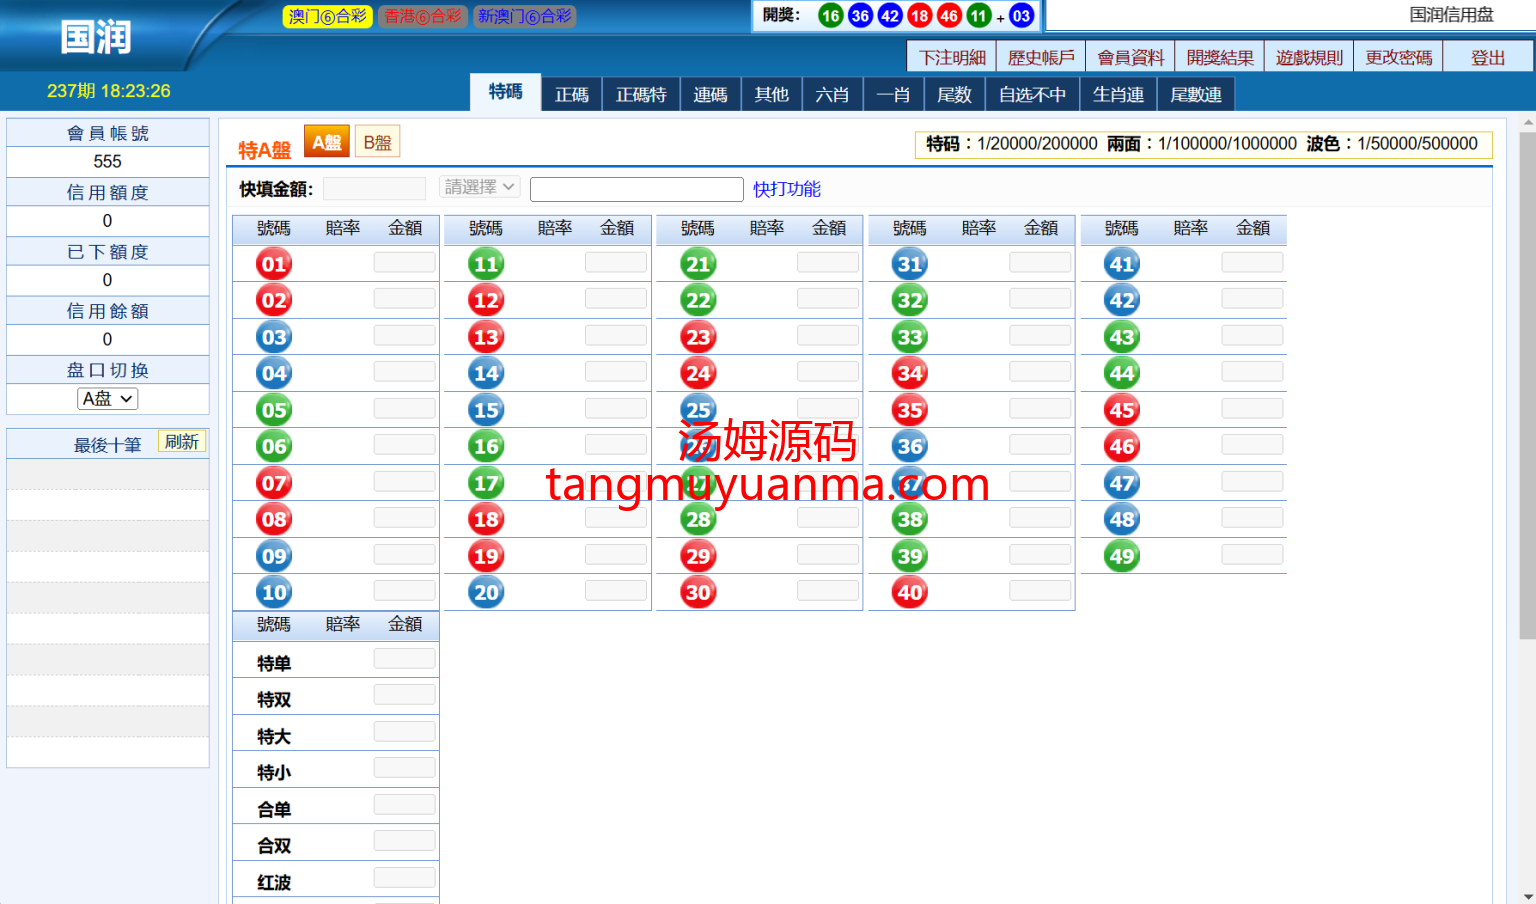This screenshot has height=904, width=1536.
Task: Switch to the A盤 board toggle
Action: [326, 142]
